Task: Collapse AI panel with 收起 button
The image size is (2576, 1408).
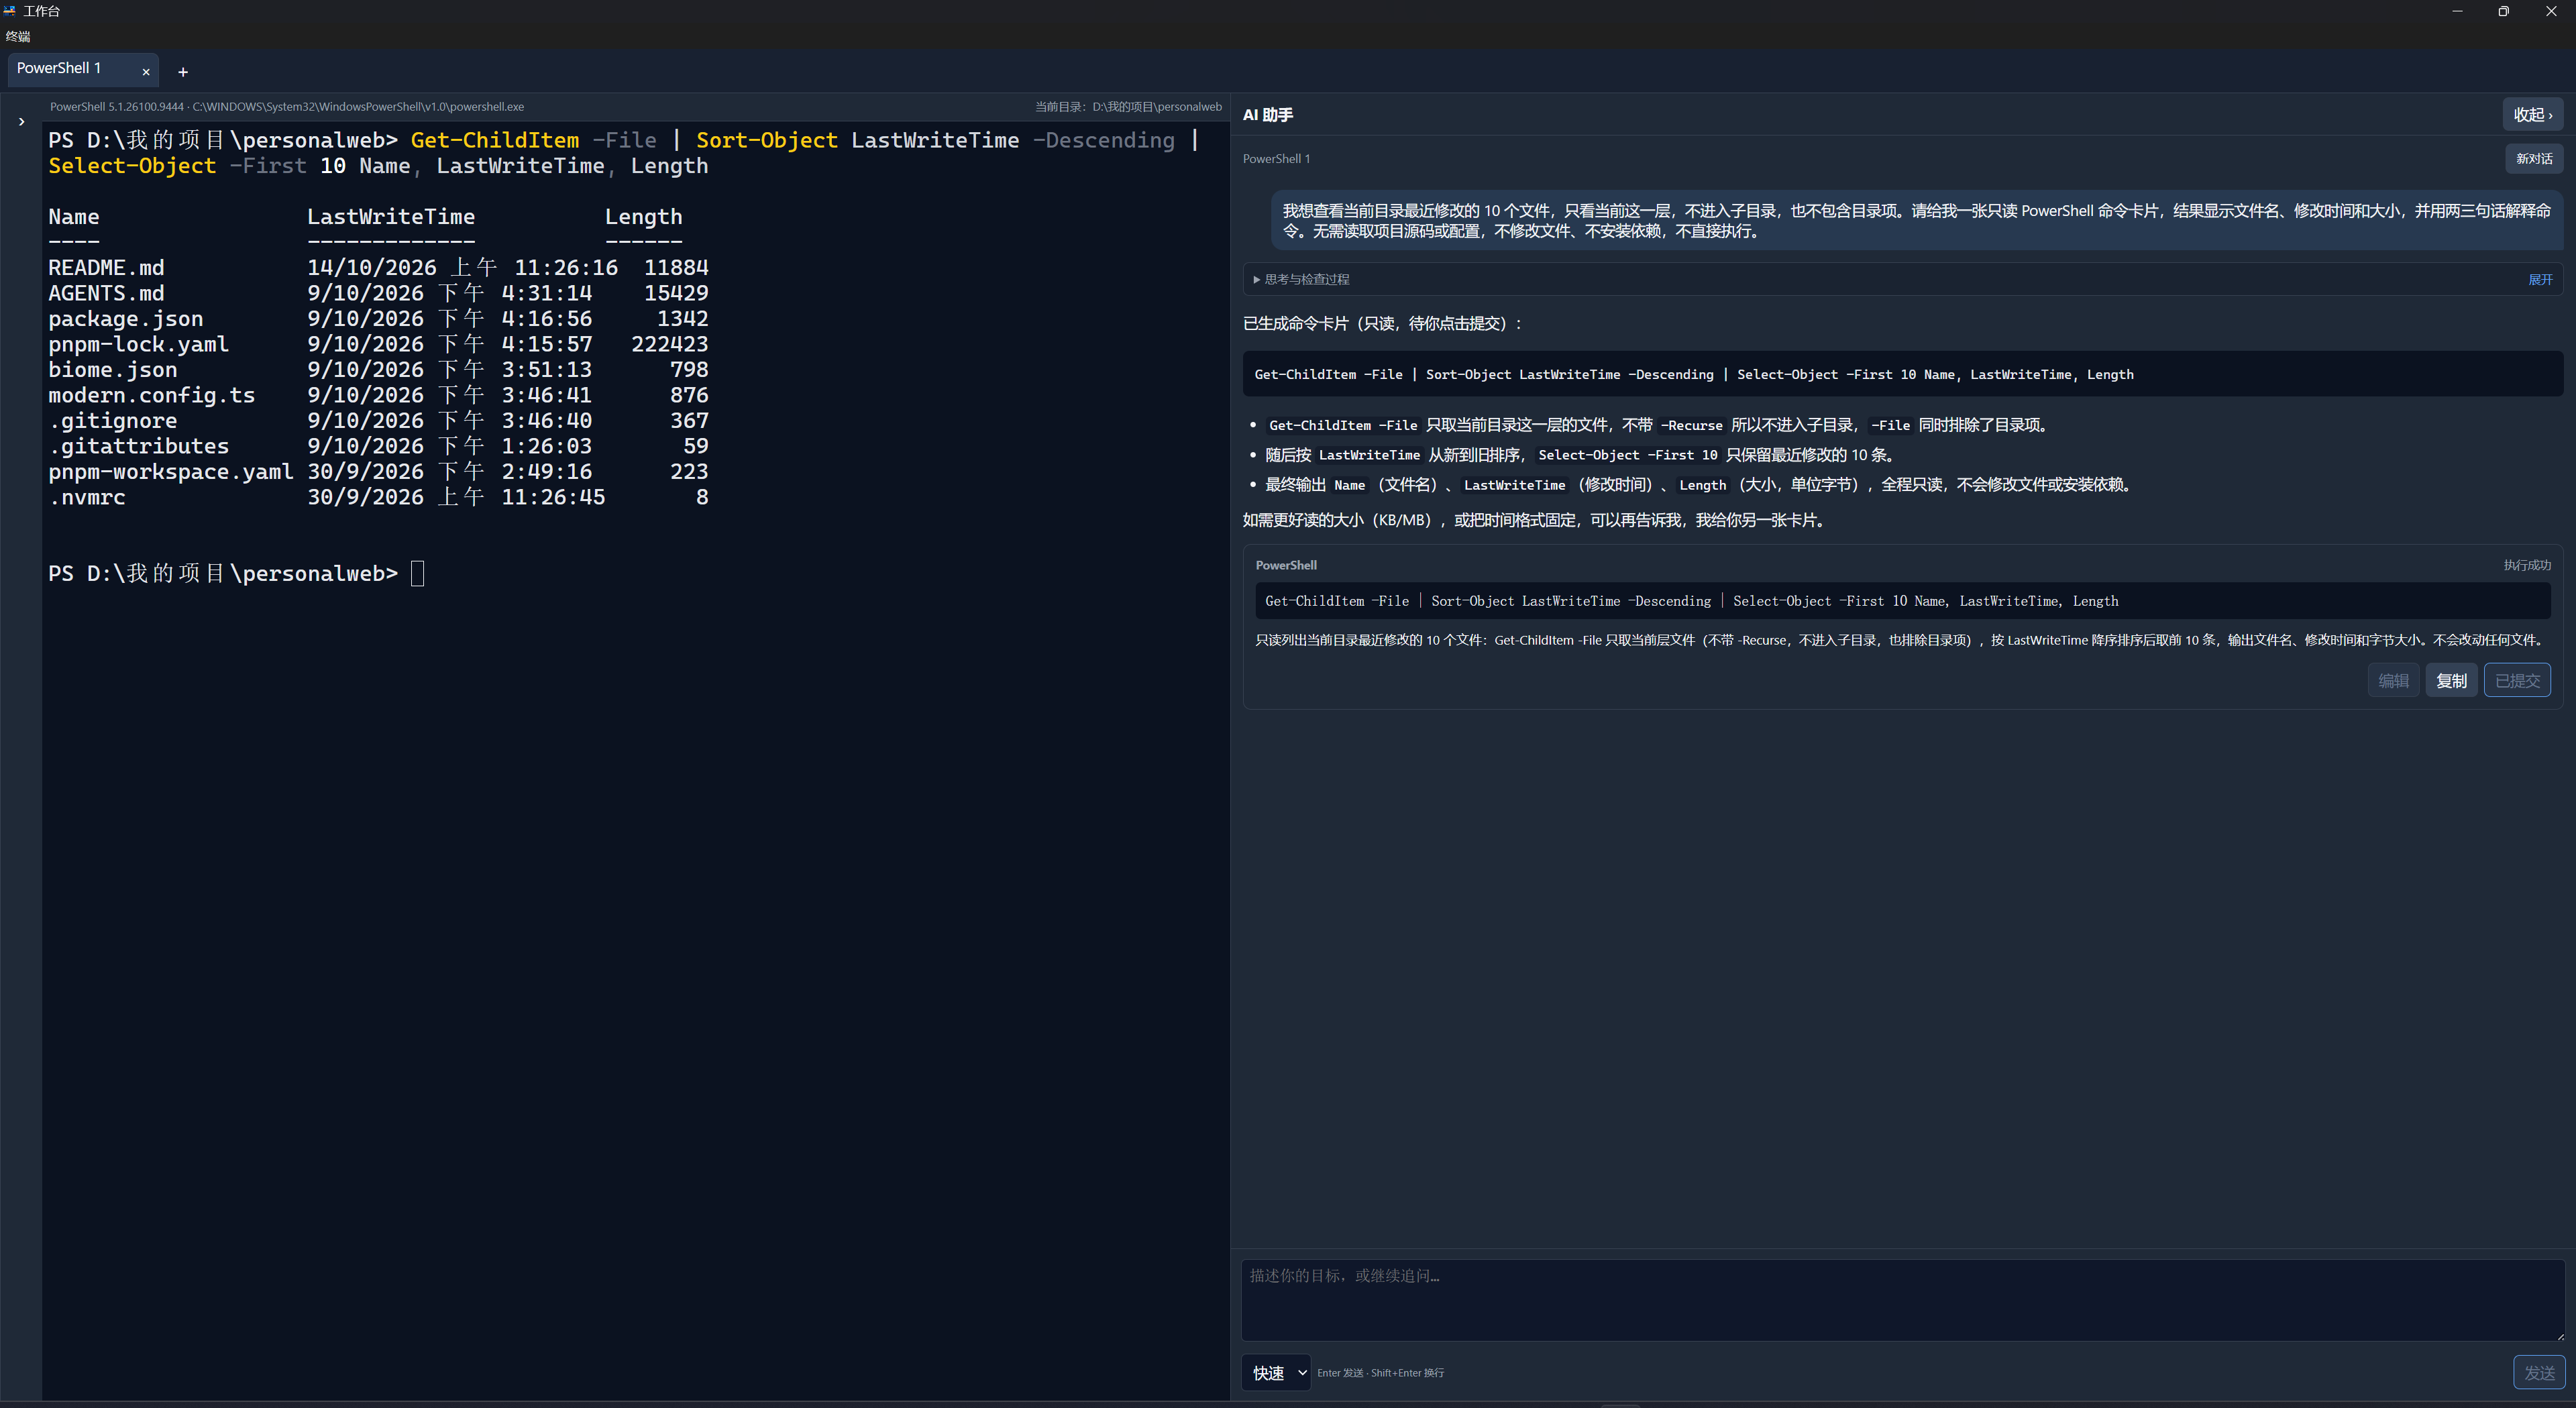Action: (x=2532, y=115)
